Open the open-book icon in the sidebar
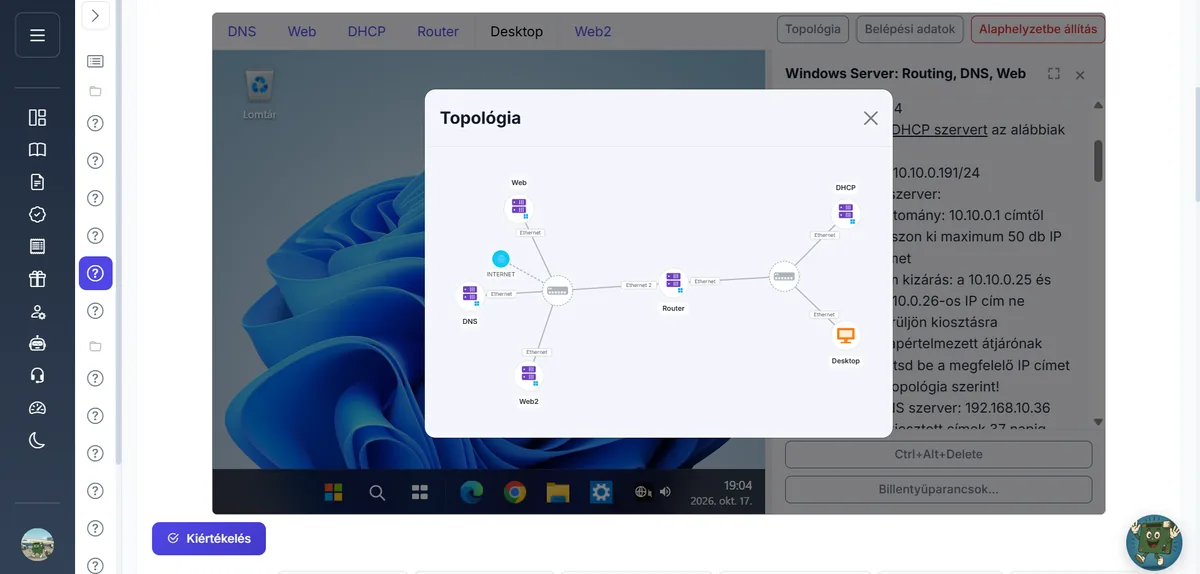Viewport: 1200px width, 574px height. point(37,150)
